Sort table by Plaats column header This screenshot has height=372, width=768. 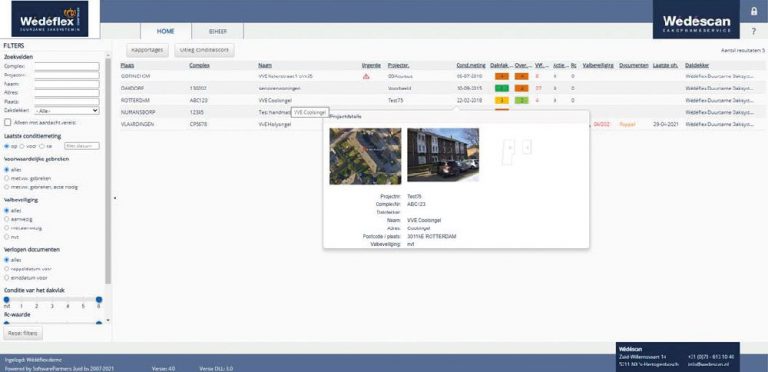coord(127,65)
